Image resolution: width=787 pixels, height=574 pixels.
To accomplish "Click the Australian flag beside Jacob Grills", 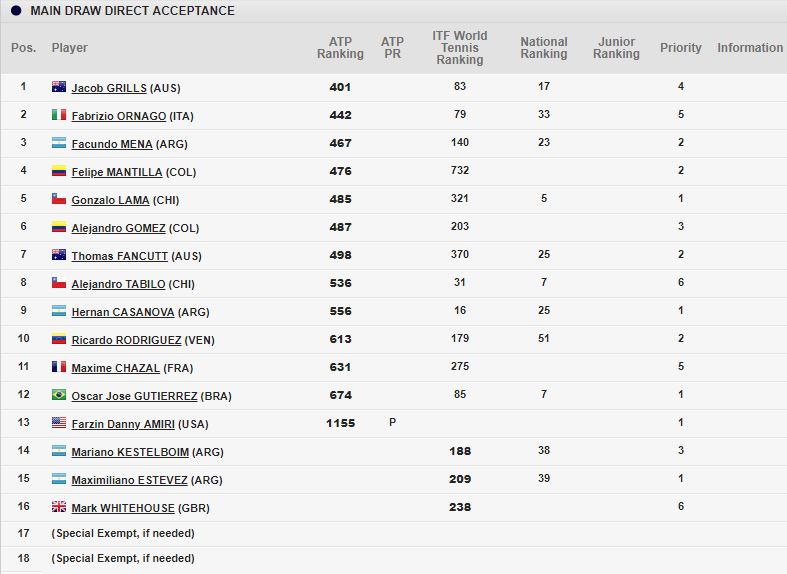I will pyautogui.click(x=59, y=87).
